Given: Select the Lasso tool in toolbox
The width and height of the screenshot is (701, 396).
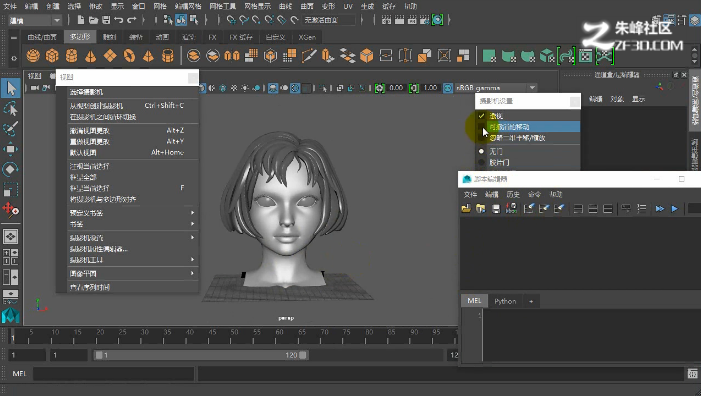Looking at the screenshot, I should click(11, 109).
